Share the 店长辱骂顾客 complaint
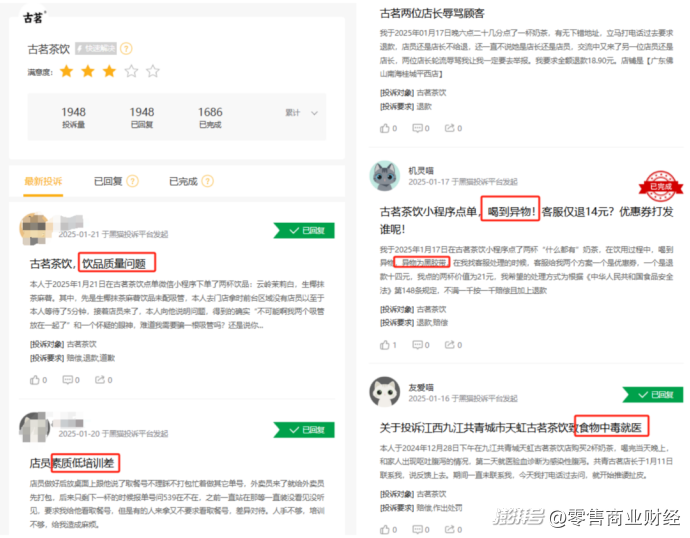Image resolution: width=690 pixels, height=538 pixels. pyautogui.click(x=451, y=128)
